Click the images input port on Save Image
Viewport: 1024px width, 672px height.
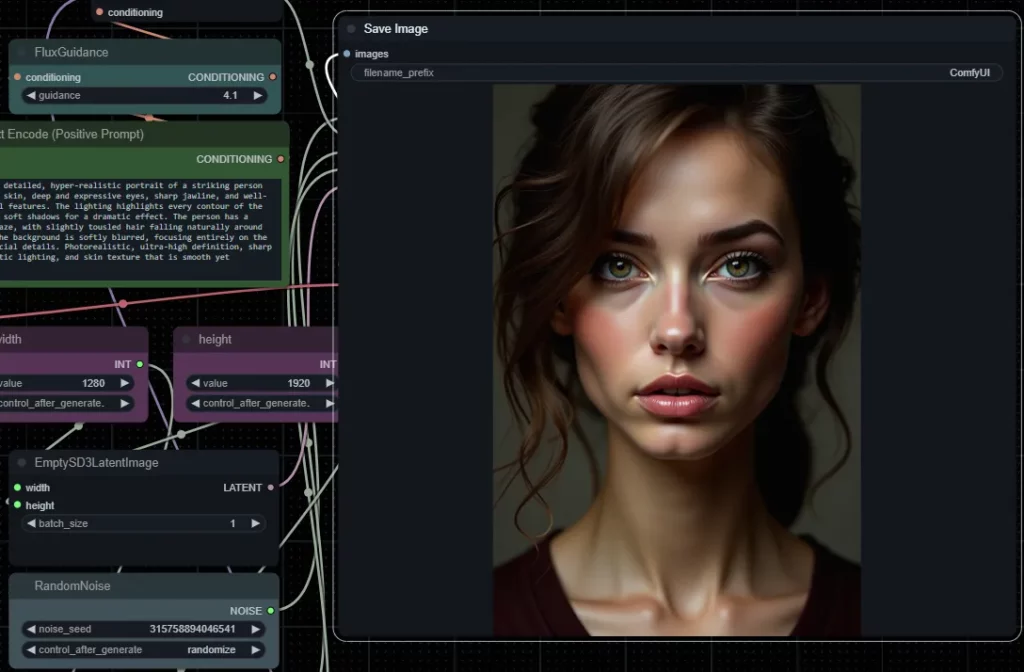347,54
